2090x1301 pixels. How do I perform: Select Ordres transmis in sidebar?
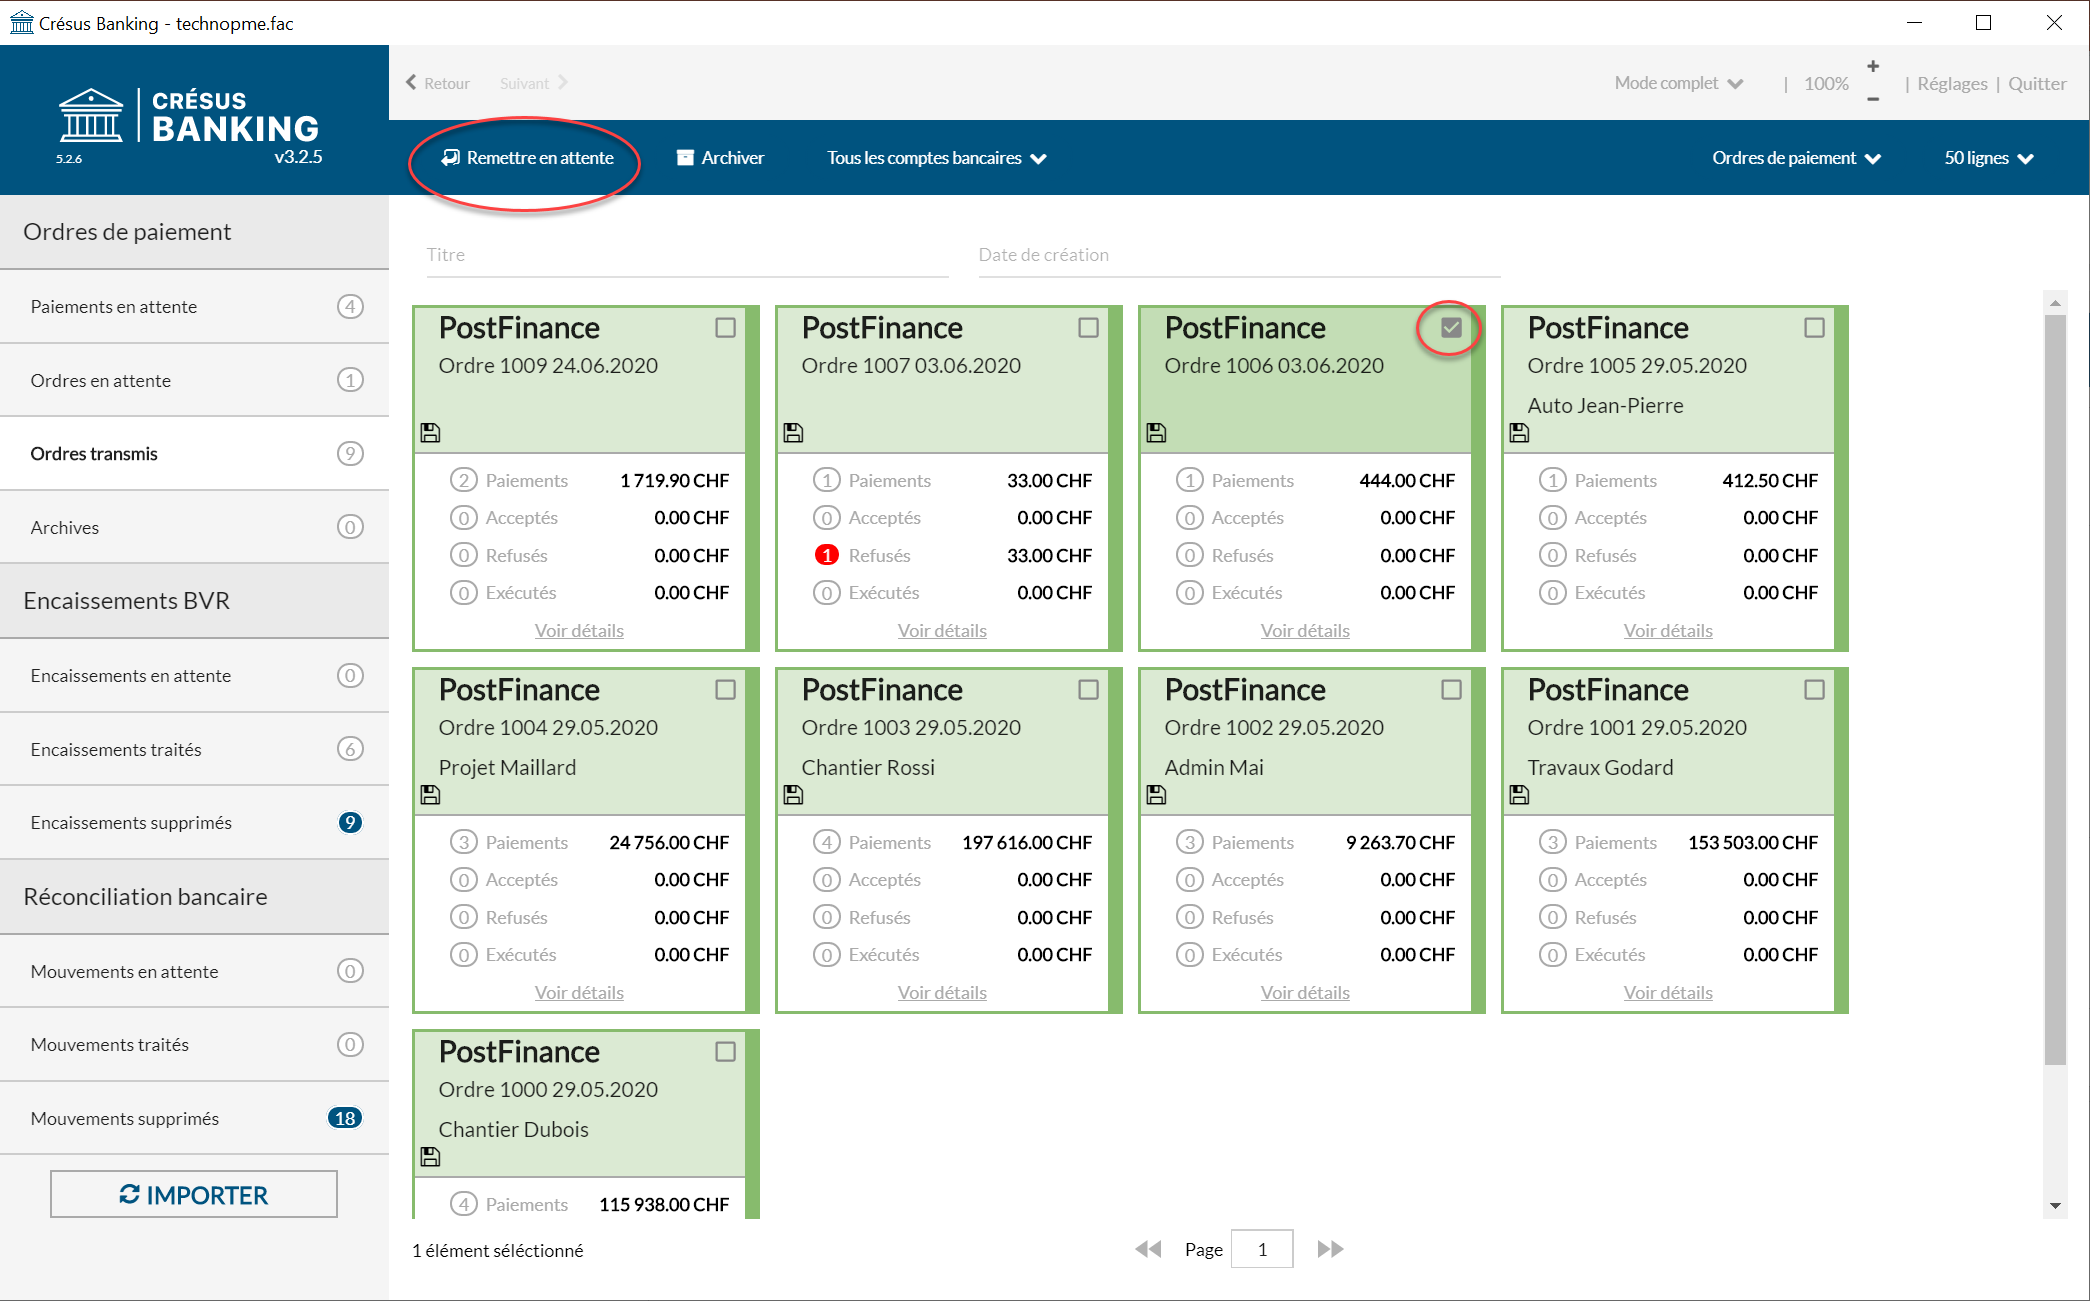(195, 453)
